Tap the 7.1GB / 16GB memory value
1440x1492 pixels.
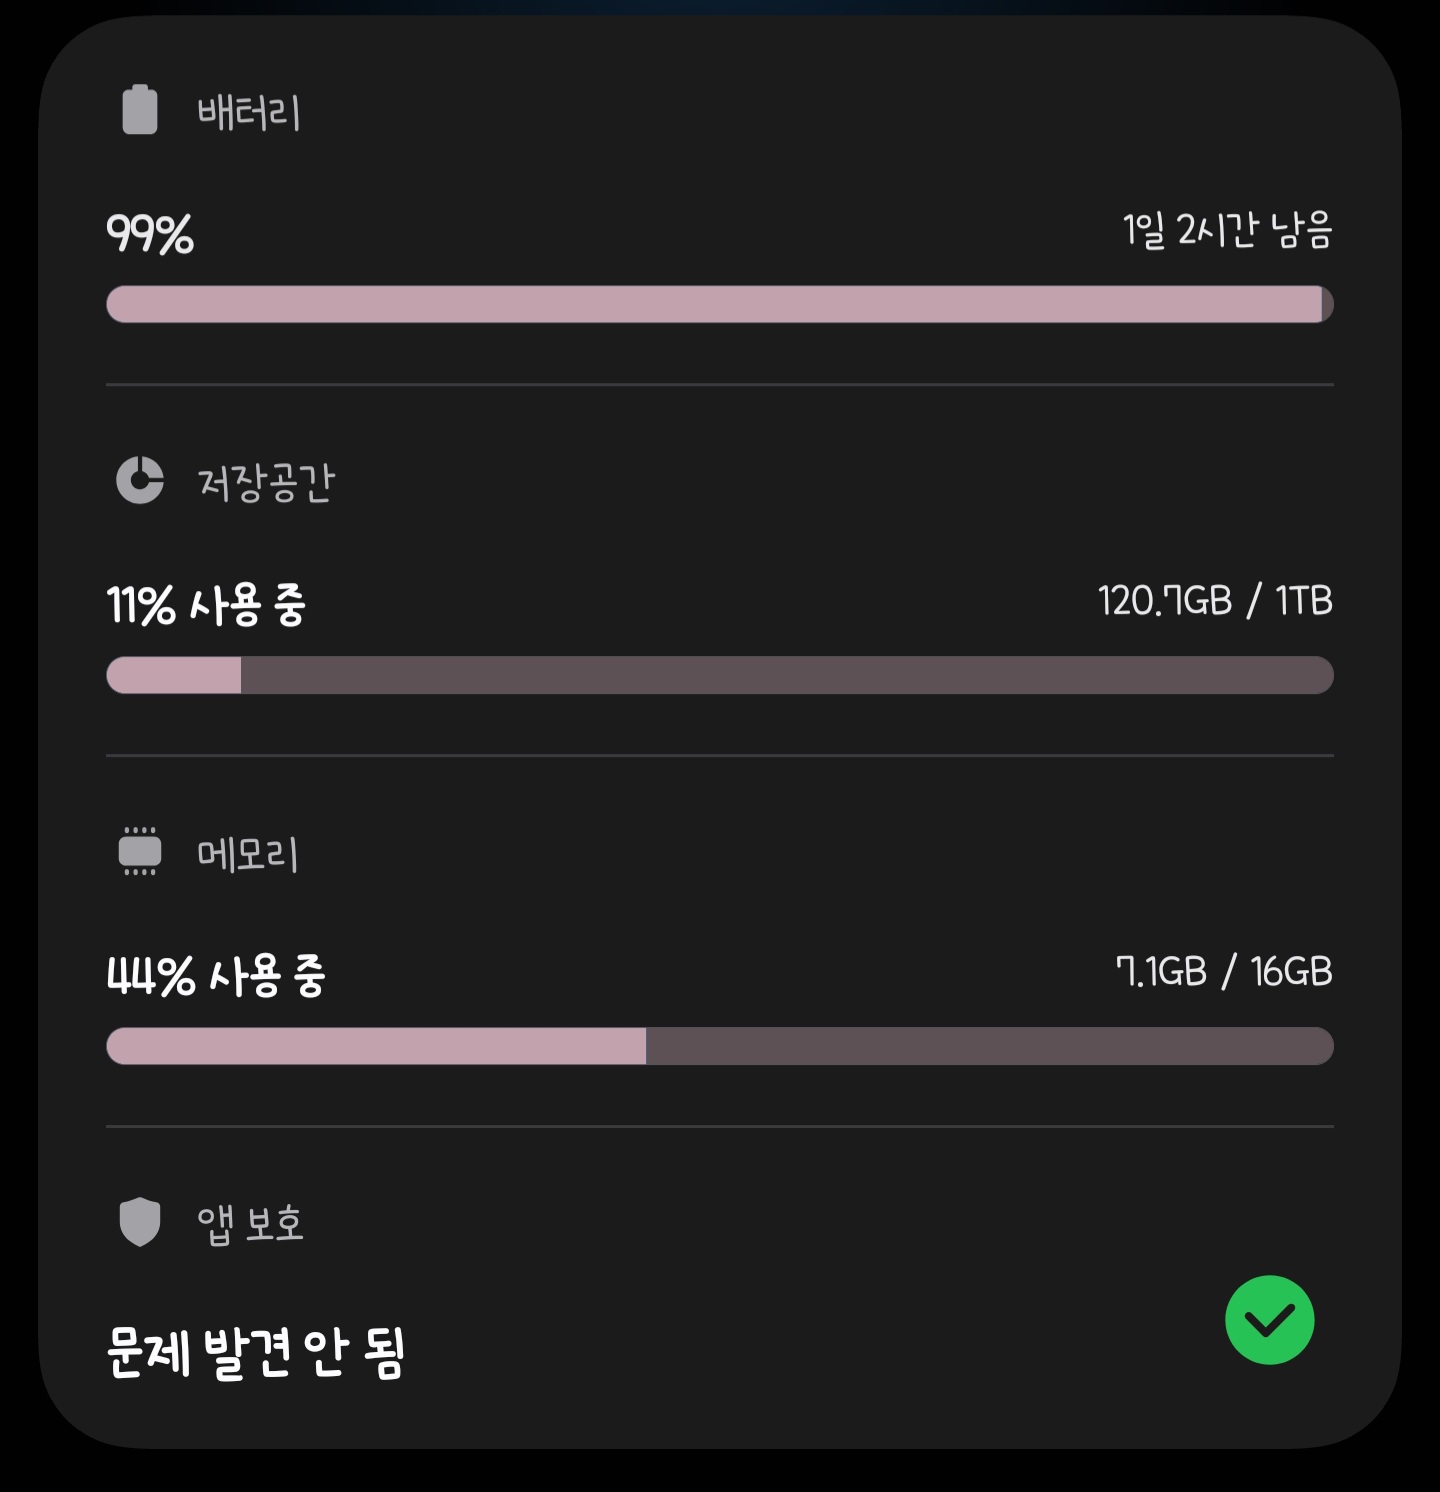(x=1224, y=972)
